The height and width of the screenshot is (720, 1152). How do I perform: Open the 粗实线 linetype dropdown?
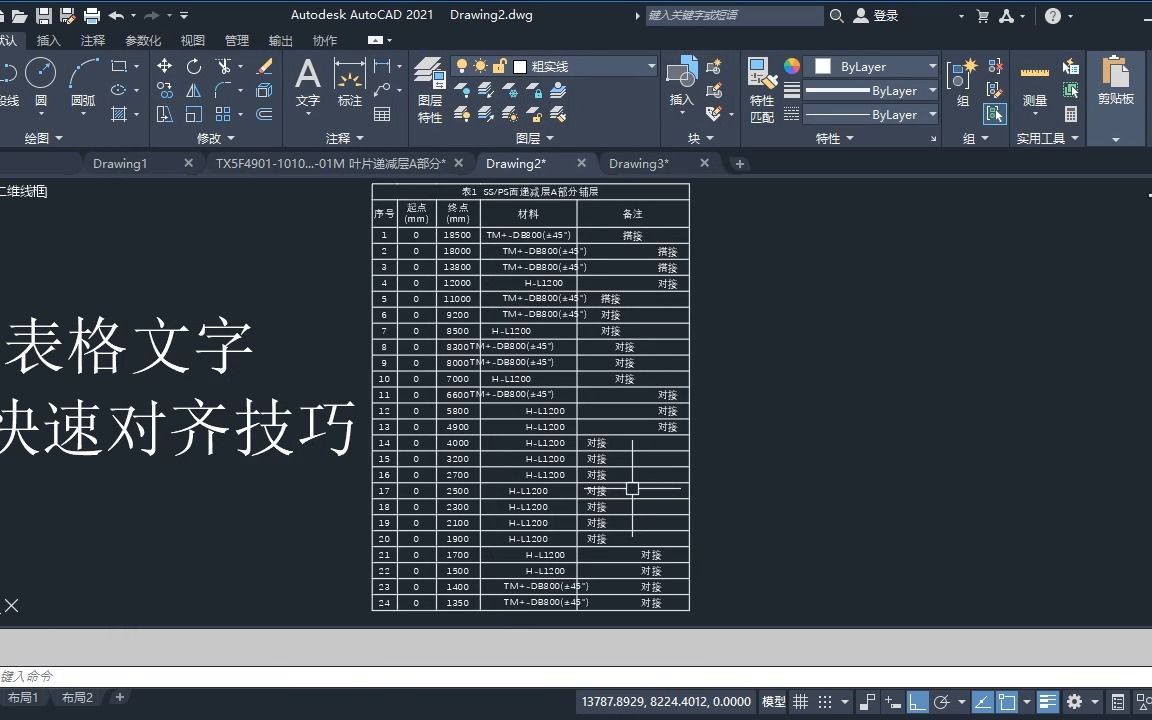[x=650, y=65]
